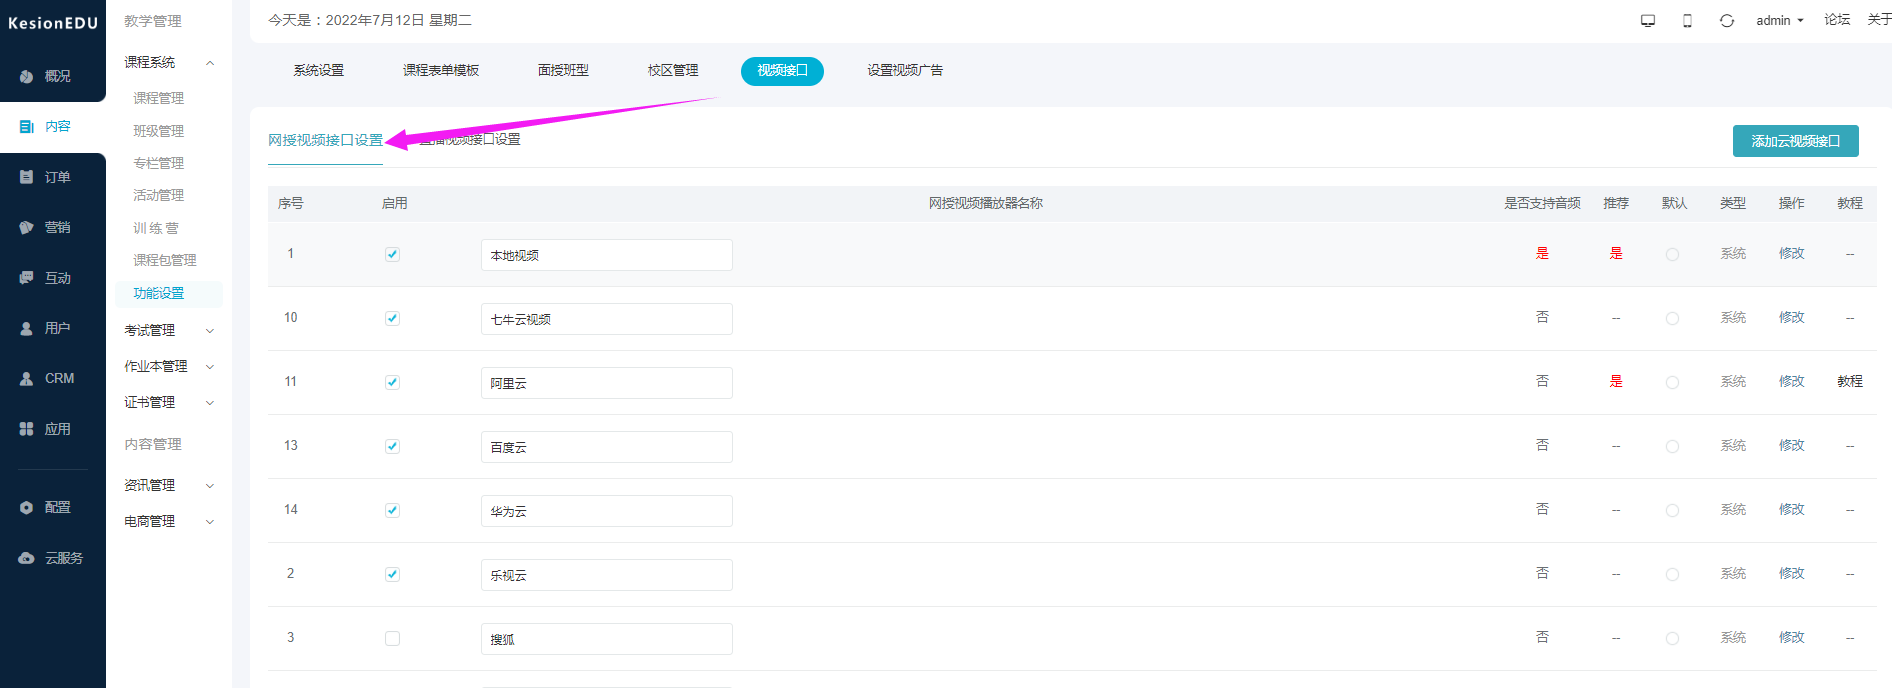
Task: Disable the 本地视频 enable checkbox
Action: pos(392,254)
